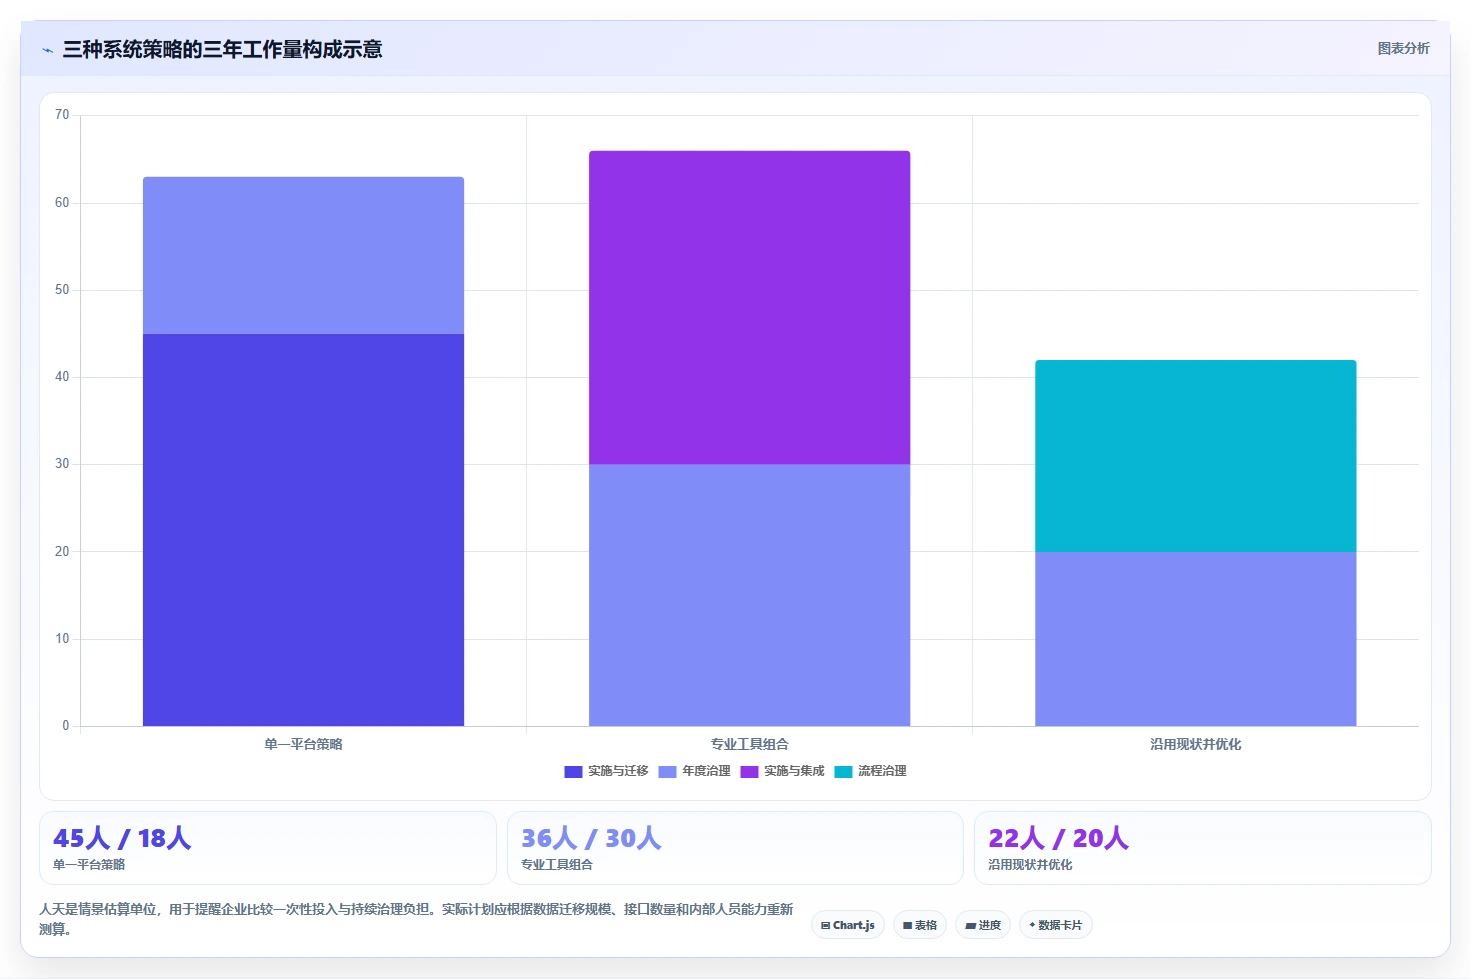Viewport: 1471px width, 979px height.
Task: Click the footnote text starting 人天是情景估算单位
Action: coord(416,919)
